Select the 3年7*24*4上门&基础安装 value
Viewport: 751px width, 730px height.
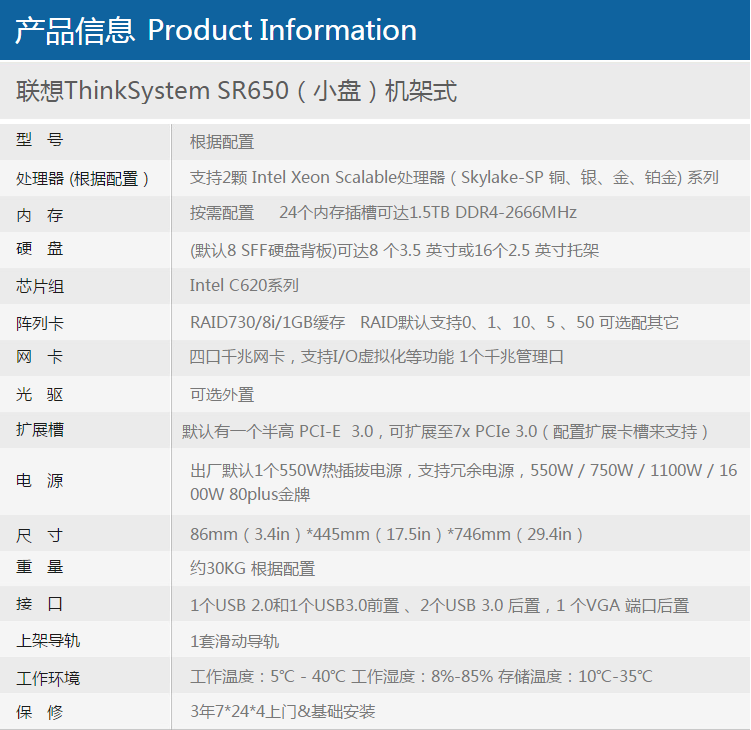coord(283,711)
